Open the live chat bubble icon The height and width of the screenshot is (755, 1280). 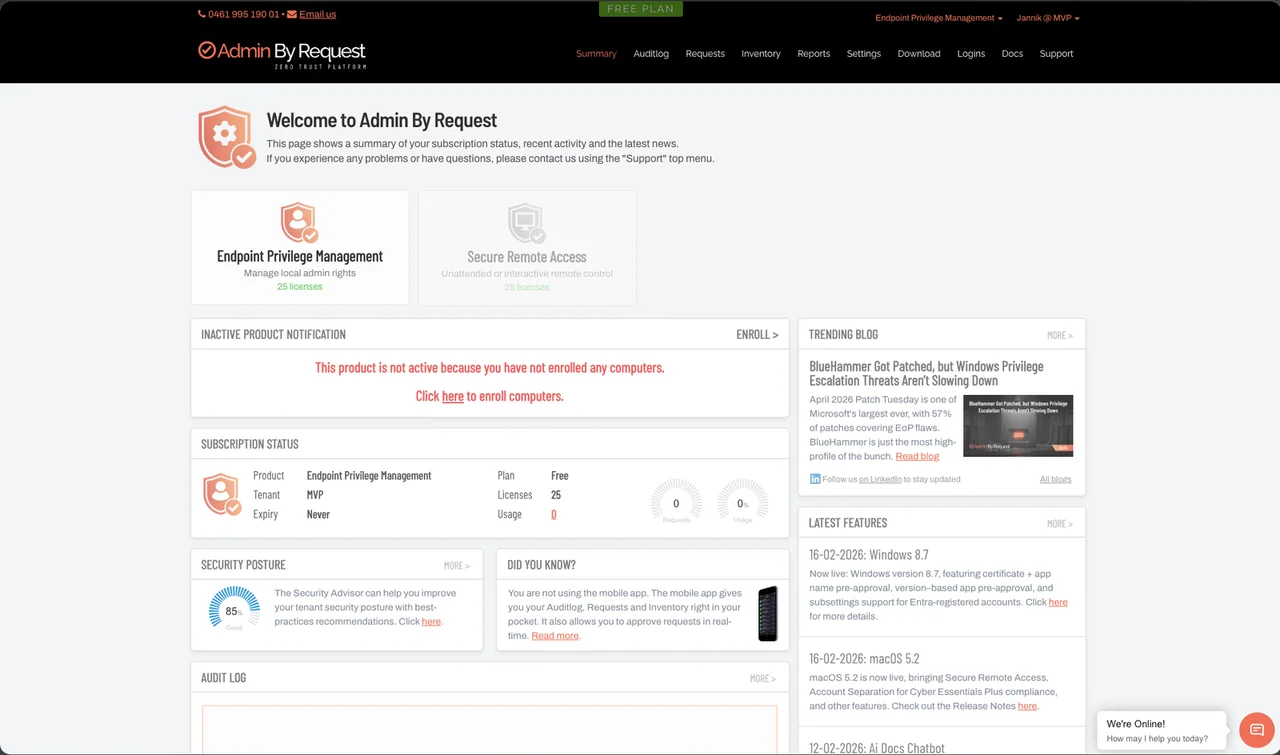[1255, 731]
